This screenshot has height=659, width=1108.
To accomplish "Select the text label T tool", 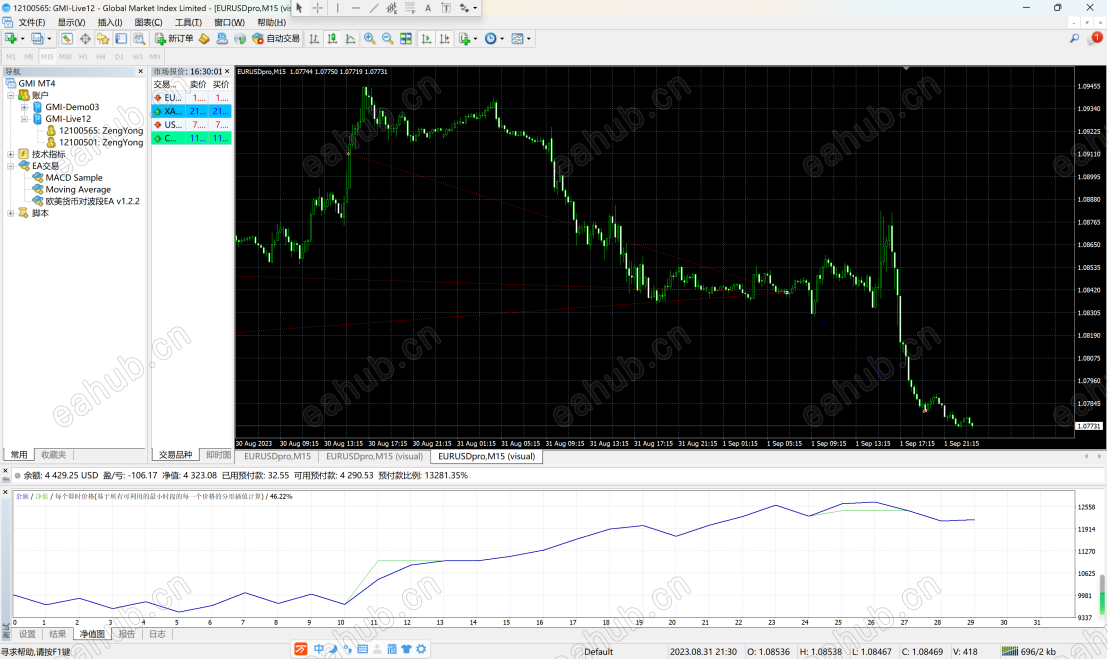I will coord(446,8).
